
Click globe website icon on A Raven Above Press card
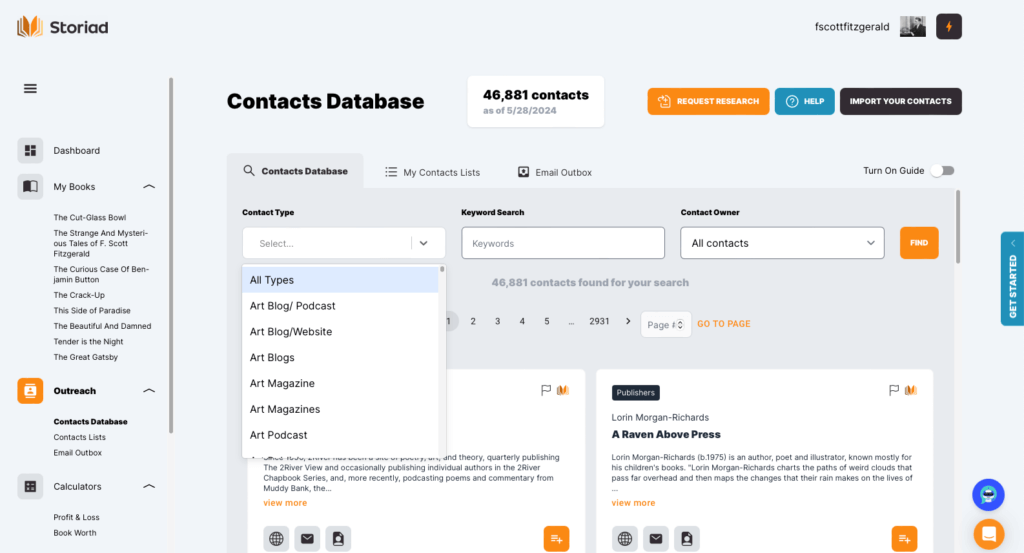[625, 539]
